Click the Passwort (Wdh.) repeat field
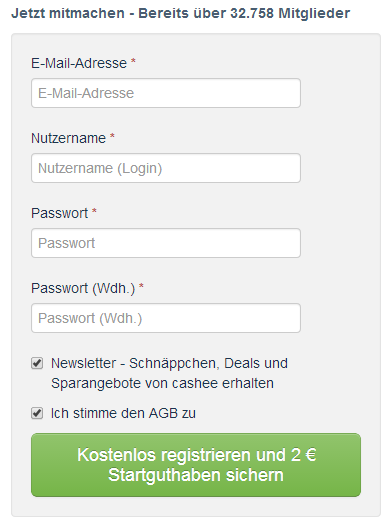 [166, 318]
